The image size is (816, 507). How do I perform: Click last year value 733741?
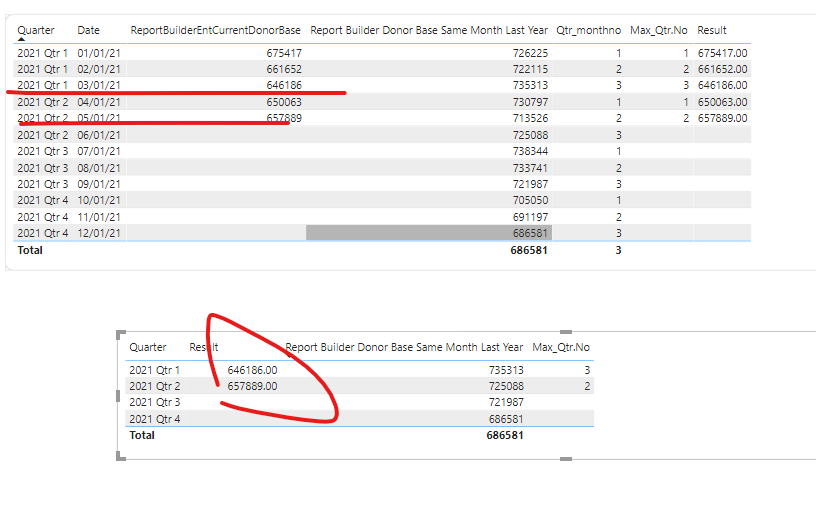coord(530,168)
